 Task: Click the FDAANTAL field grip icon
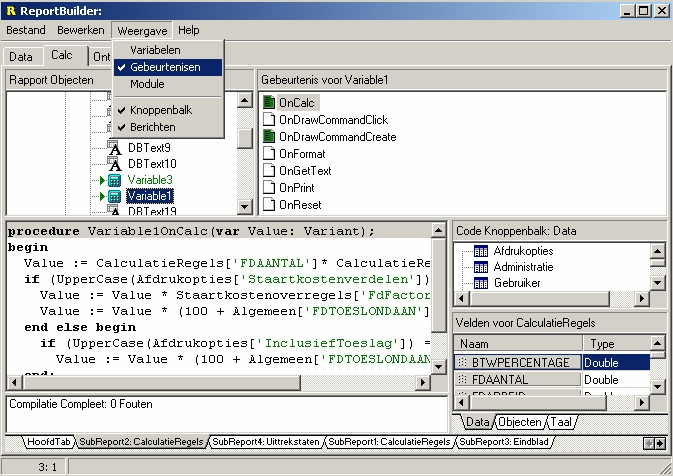coord(462,379)
